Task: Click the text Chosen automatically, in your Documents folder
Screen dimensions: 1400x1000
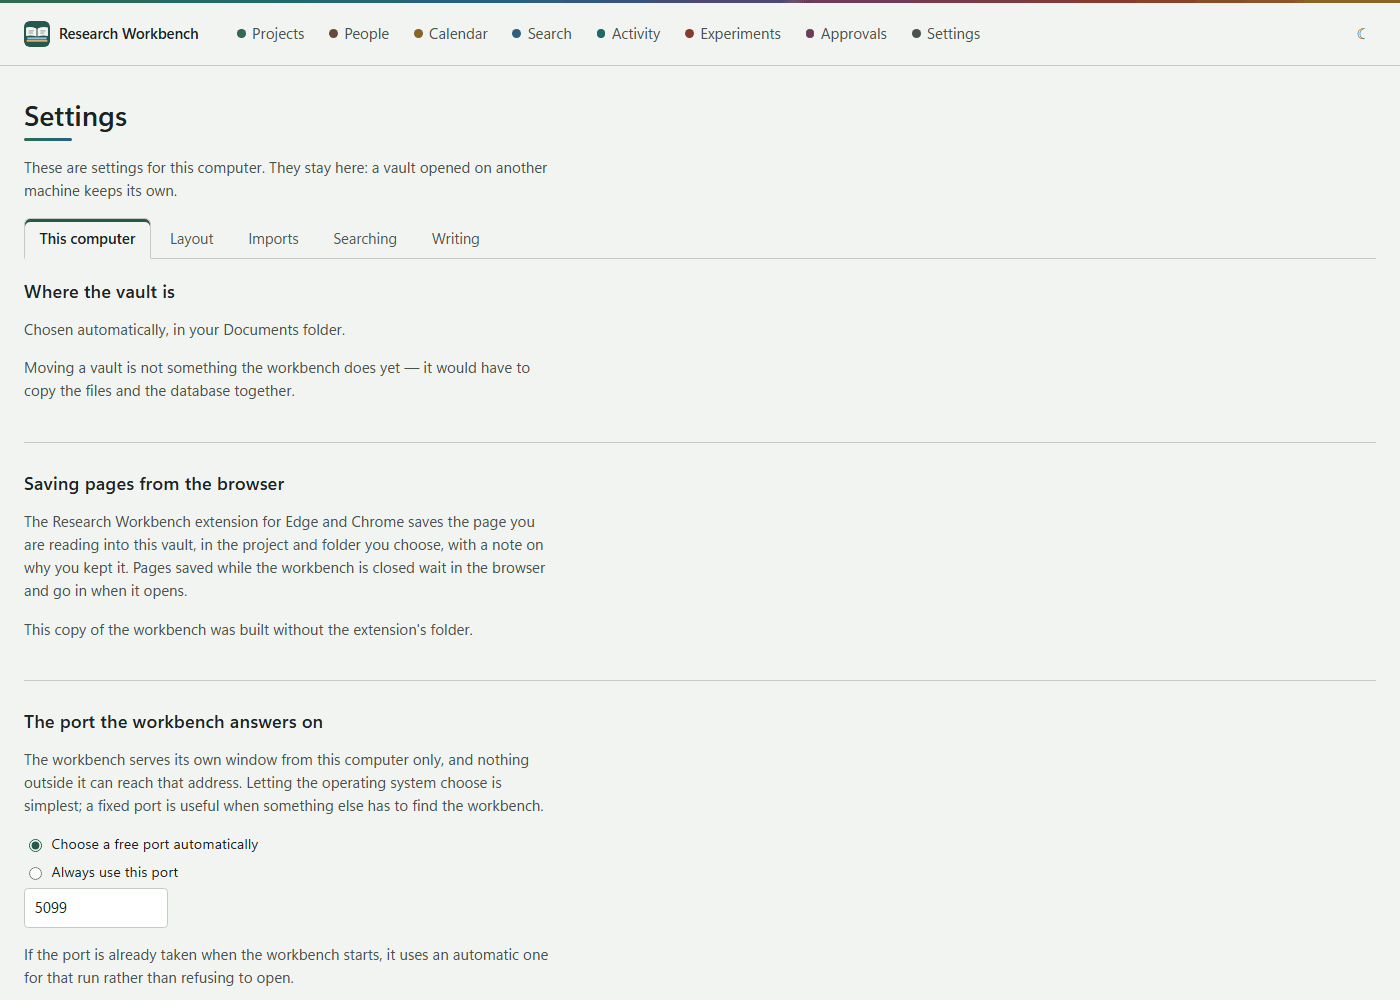Action: [185, 330]
